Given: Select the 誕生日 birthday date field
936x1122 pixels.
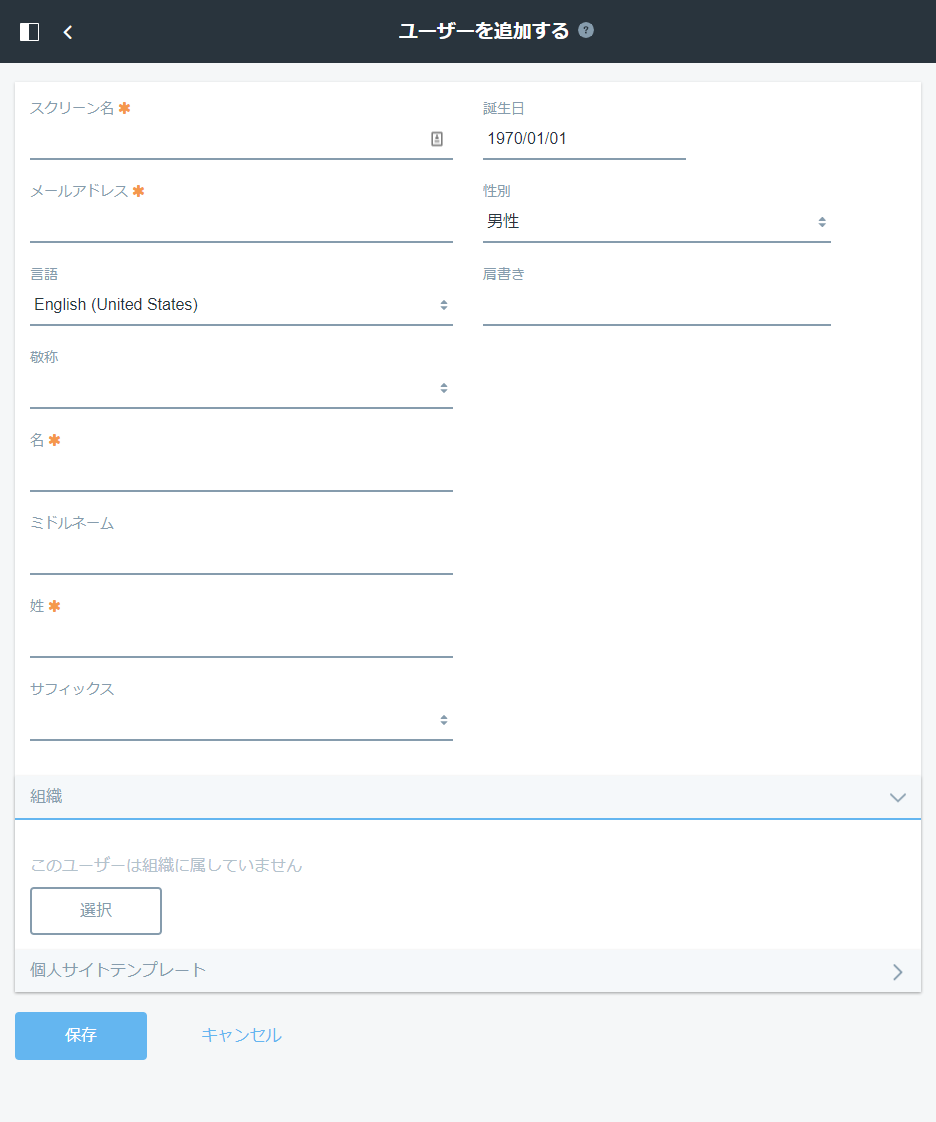Looking at the screenshot, I should tap(584, 139).
